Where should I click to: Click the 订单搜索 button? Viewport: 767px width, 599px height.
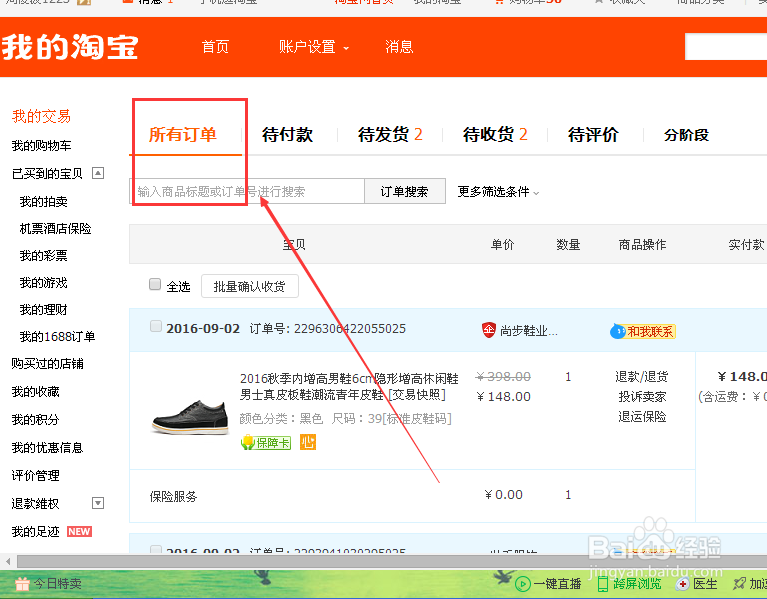[405, 191]
